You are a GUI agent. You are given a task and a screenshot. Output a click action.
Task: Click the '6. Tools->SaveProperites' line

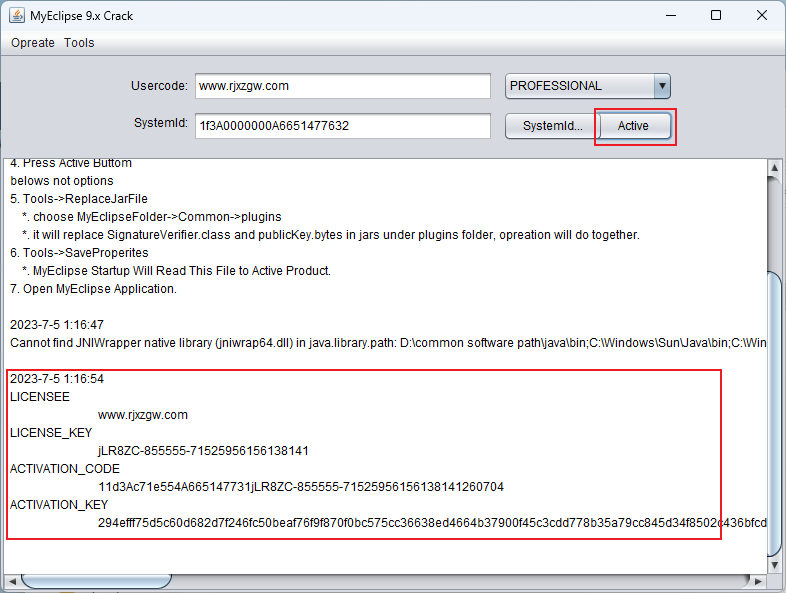pos(79,253)
